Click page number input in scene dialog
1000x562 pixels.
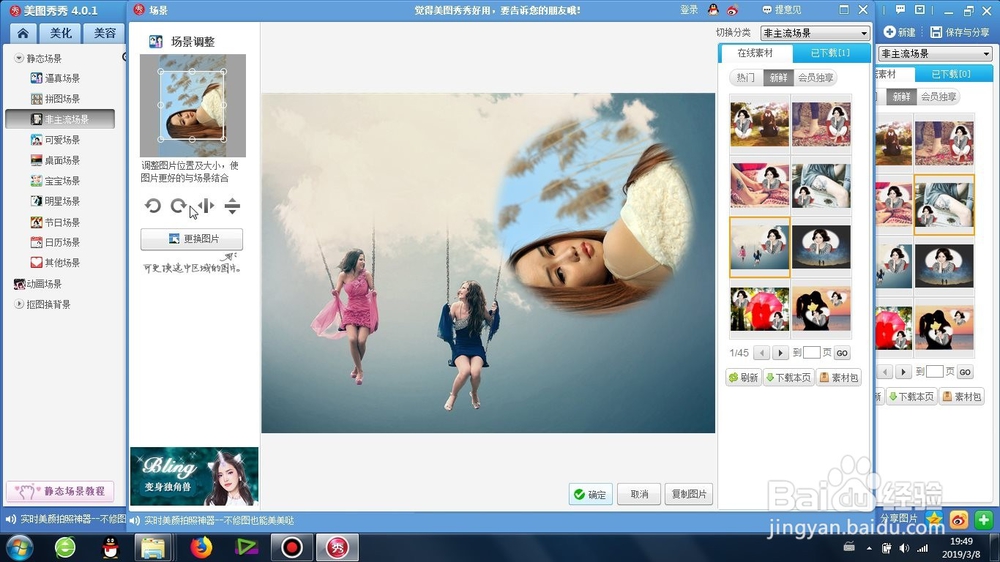[x=812, y=353]
